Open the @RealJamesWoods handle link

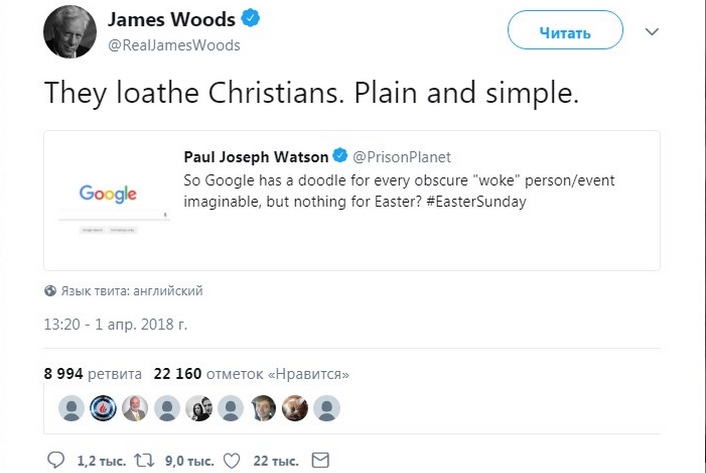pos(174,45)
